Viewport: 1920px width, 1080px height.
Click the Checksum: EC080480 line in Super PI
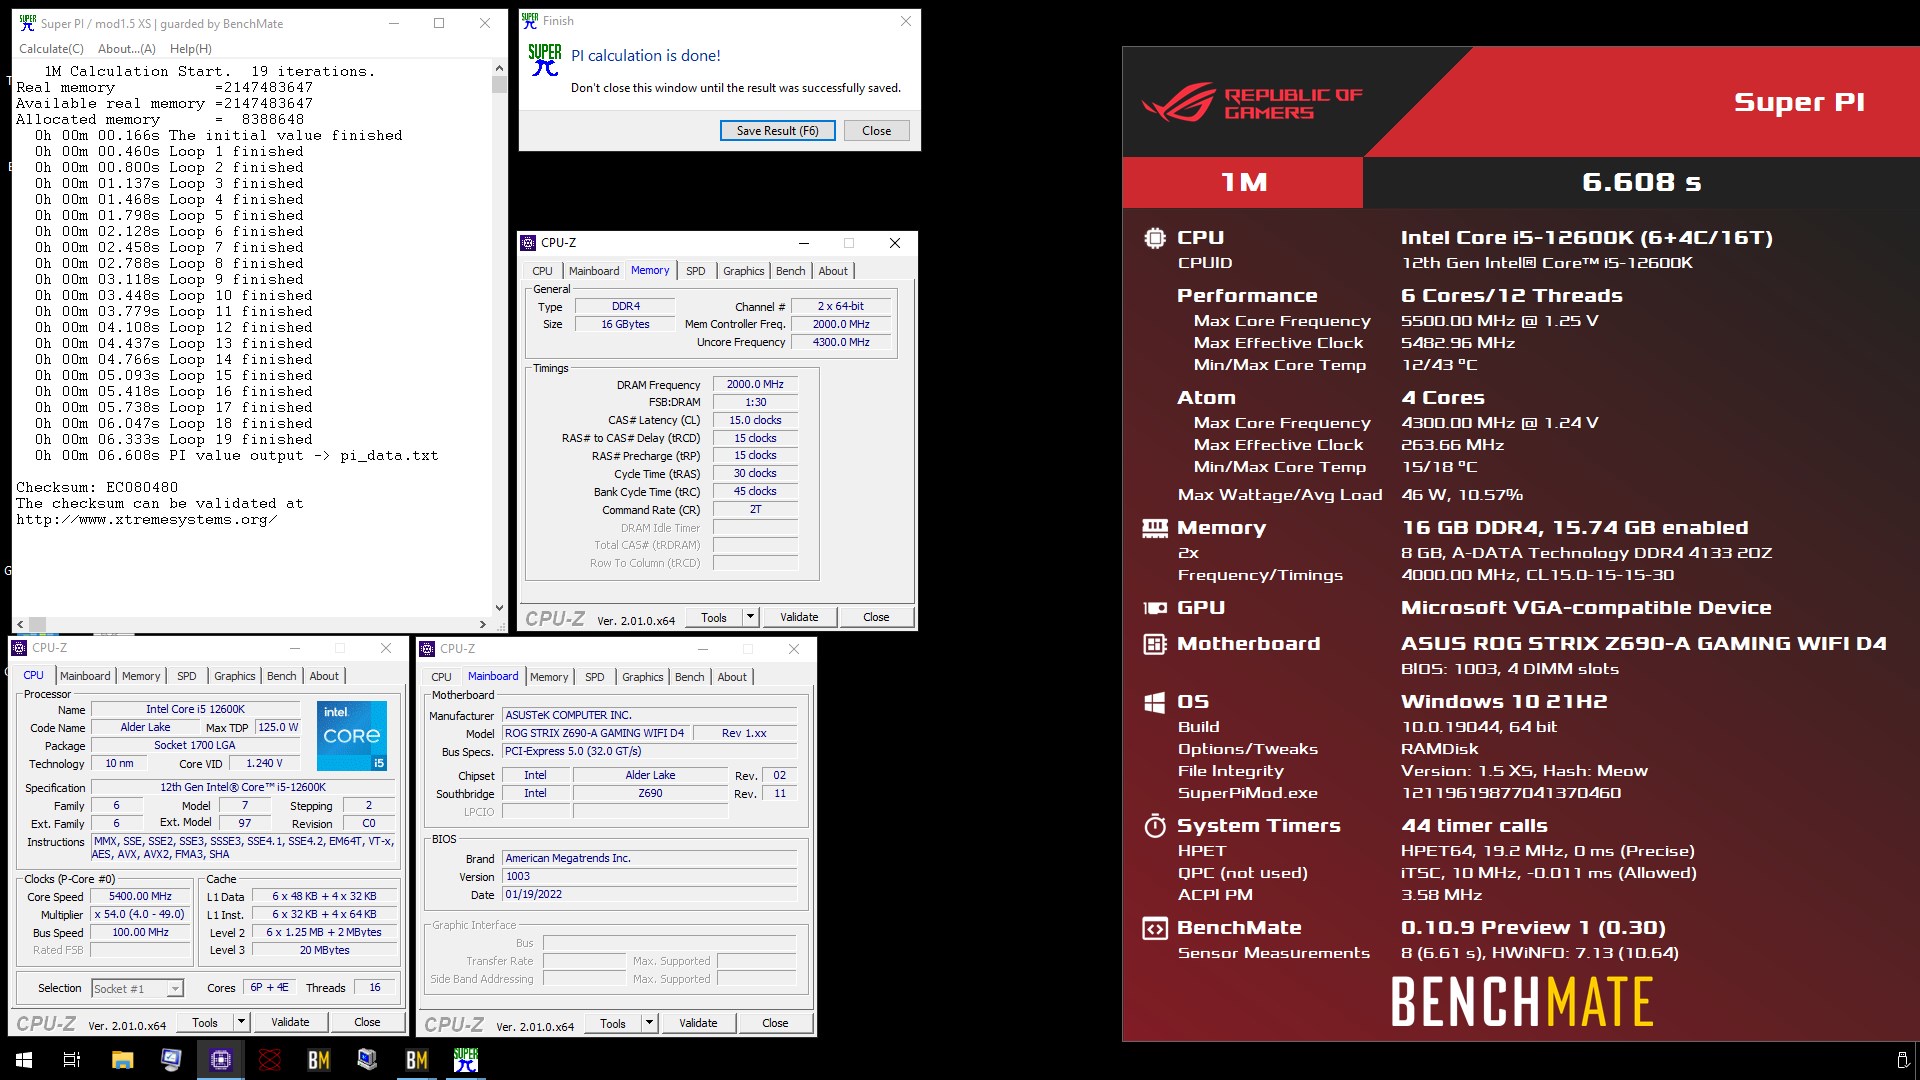97,488
